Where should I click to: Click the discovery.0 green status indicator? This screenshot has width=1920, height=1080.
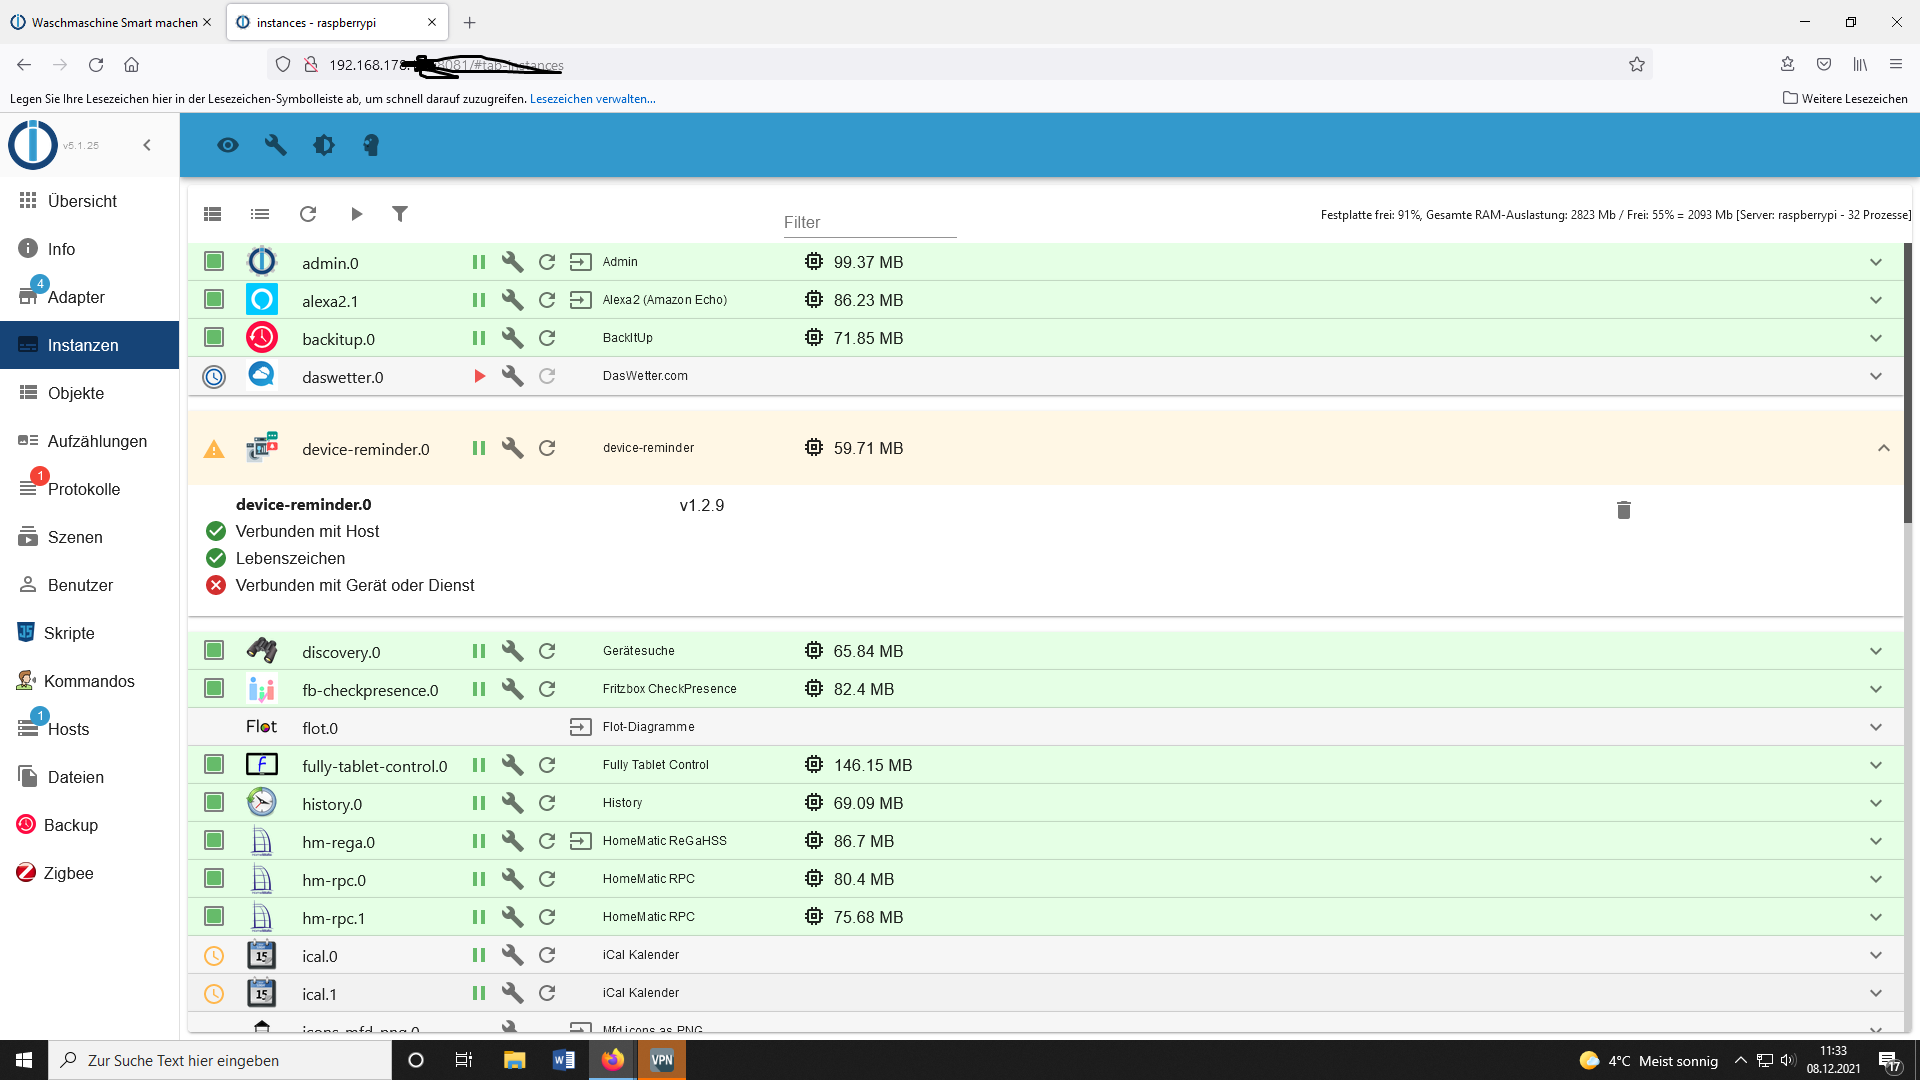click(214, 650)
